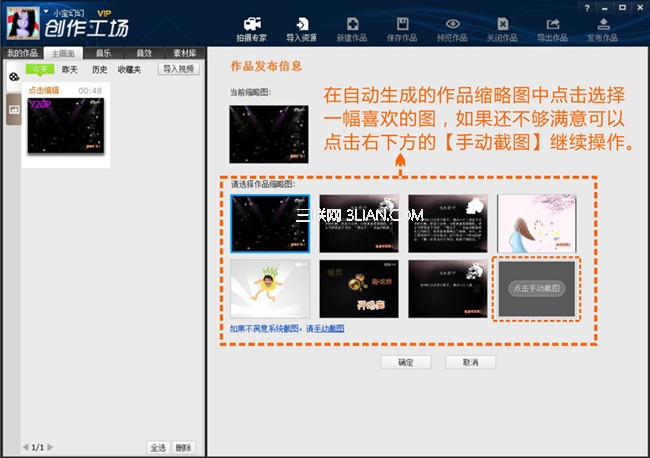650x458 pixels.
Task: Click 点击编辑 title of the video
Action: pos(44,90)
